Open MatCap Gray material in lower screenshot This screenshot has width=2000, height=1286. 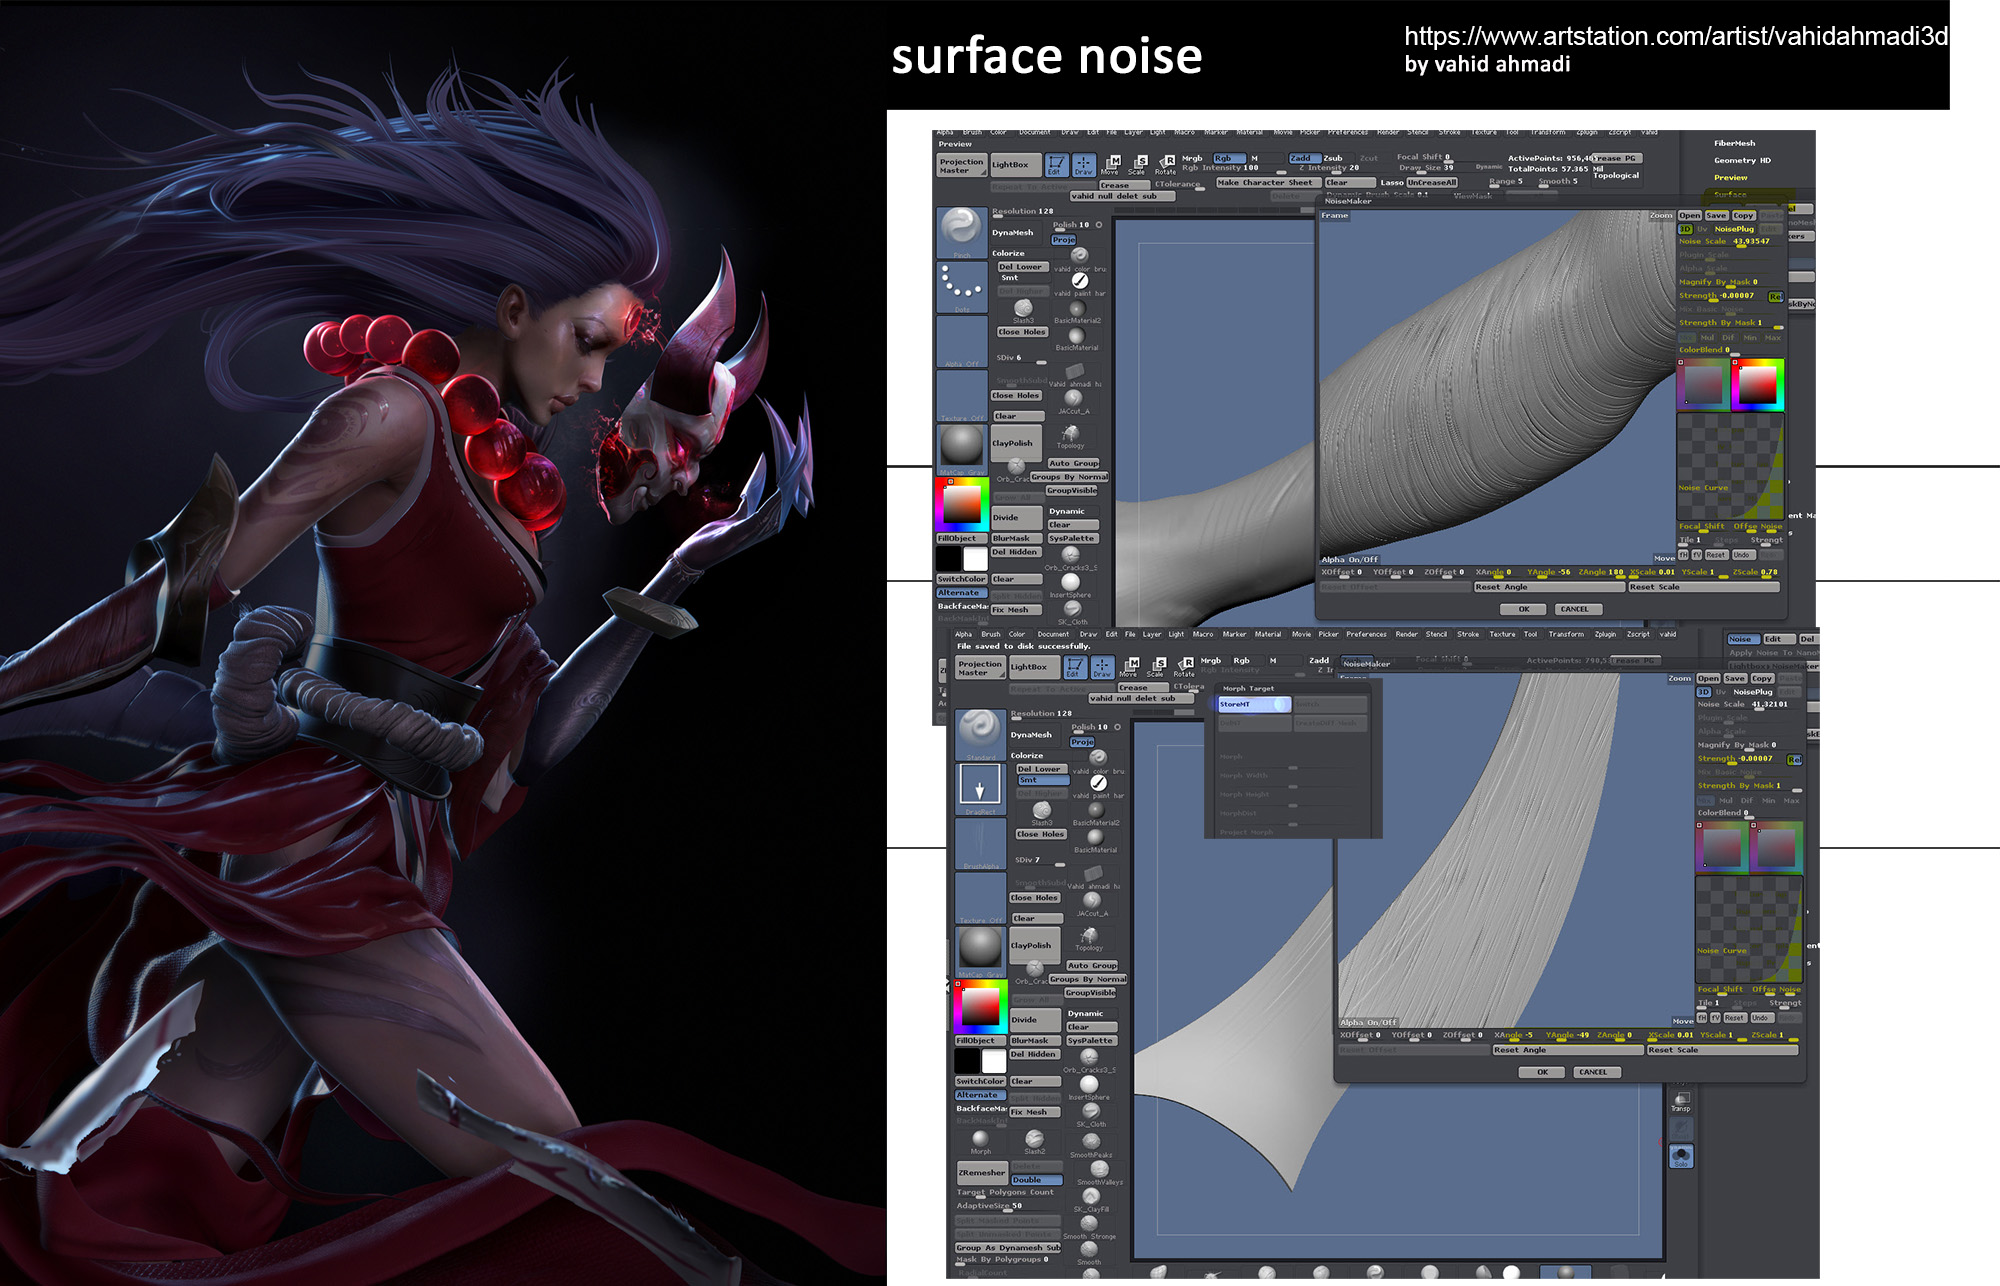(980, 951)
